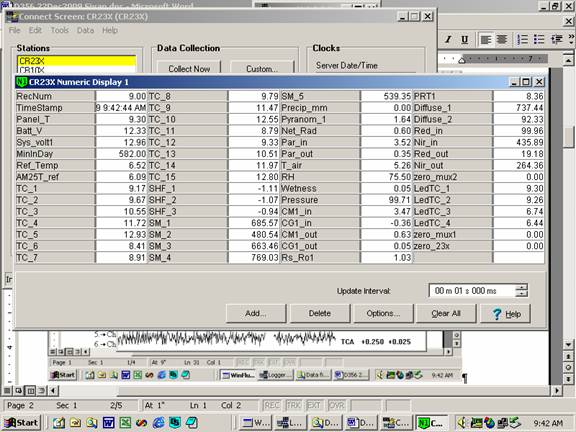
Task: Open the Start menu
Action: click(21, 423)
